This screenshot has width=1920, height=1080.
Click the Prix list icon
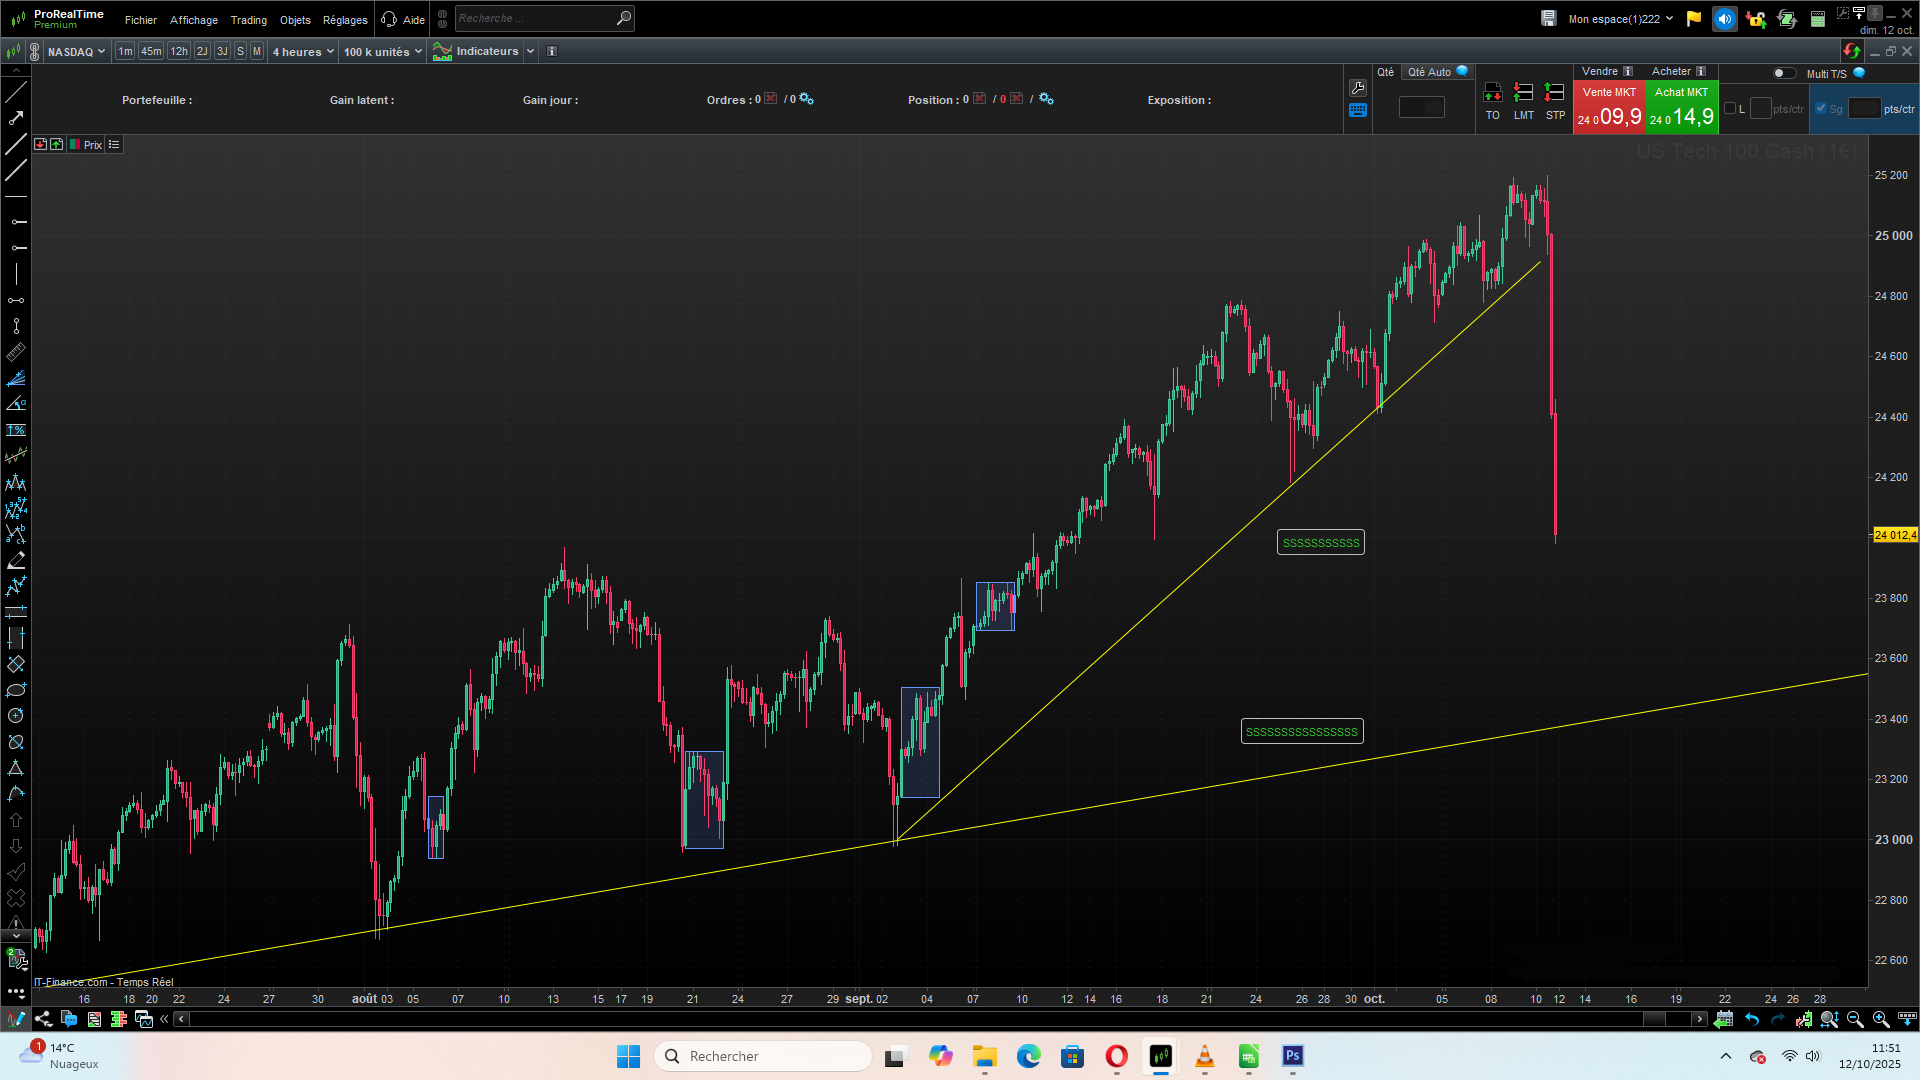(114, 145)
